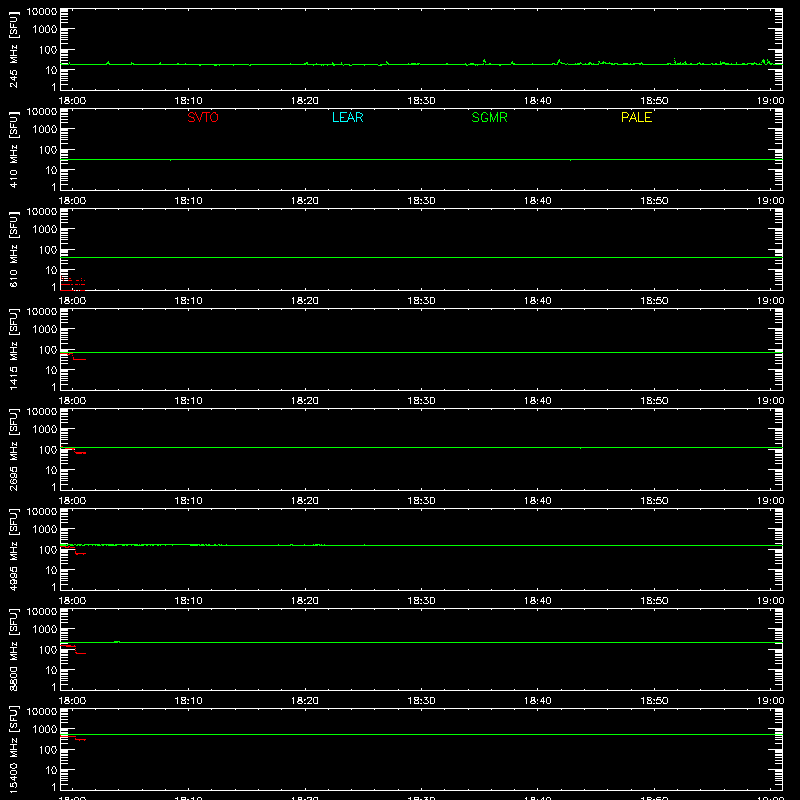Screen dimensions: 800x800
Task: Select the 1415 MHz [SFU] axis title
Action: tap(14, 349)
